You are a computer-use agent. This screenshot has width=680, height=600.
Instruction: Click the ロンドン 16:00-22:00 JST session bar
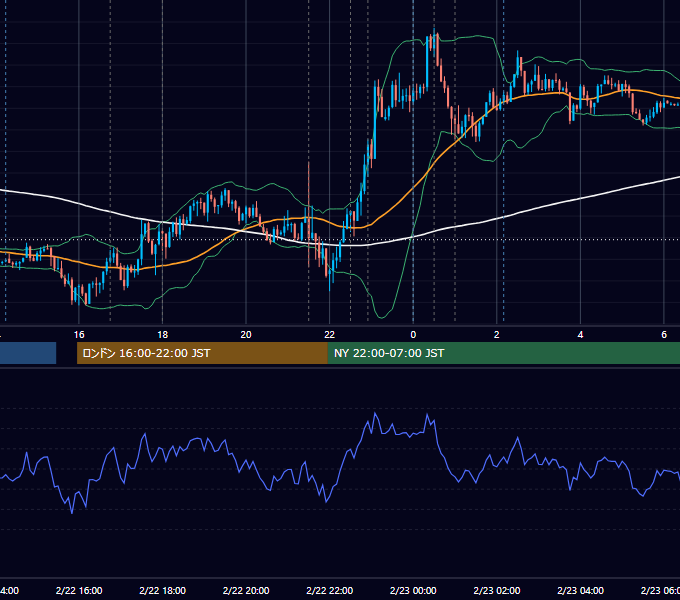click(202, 353)
